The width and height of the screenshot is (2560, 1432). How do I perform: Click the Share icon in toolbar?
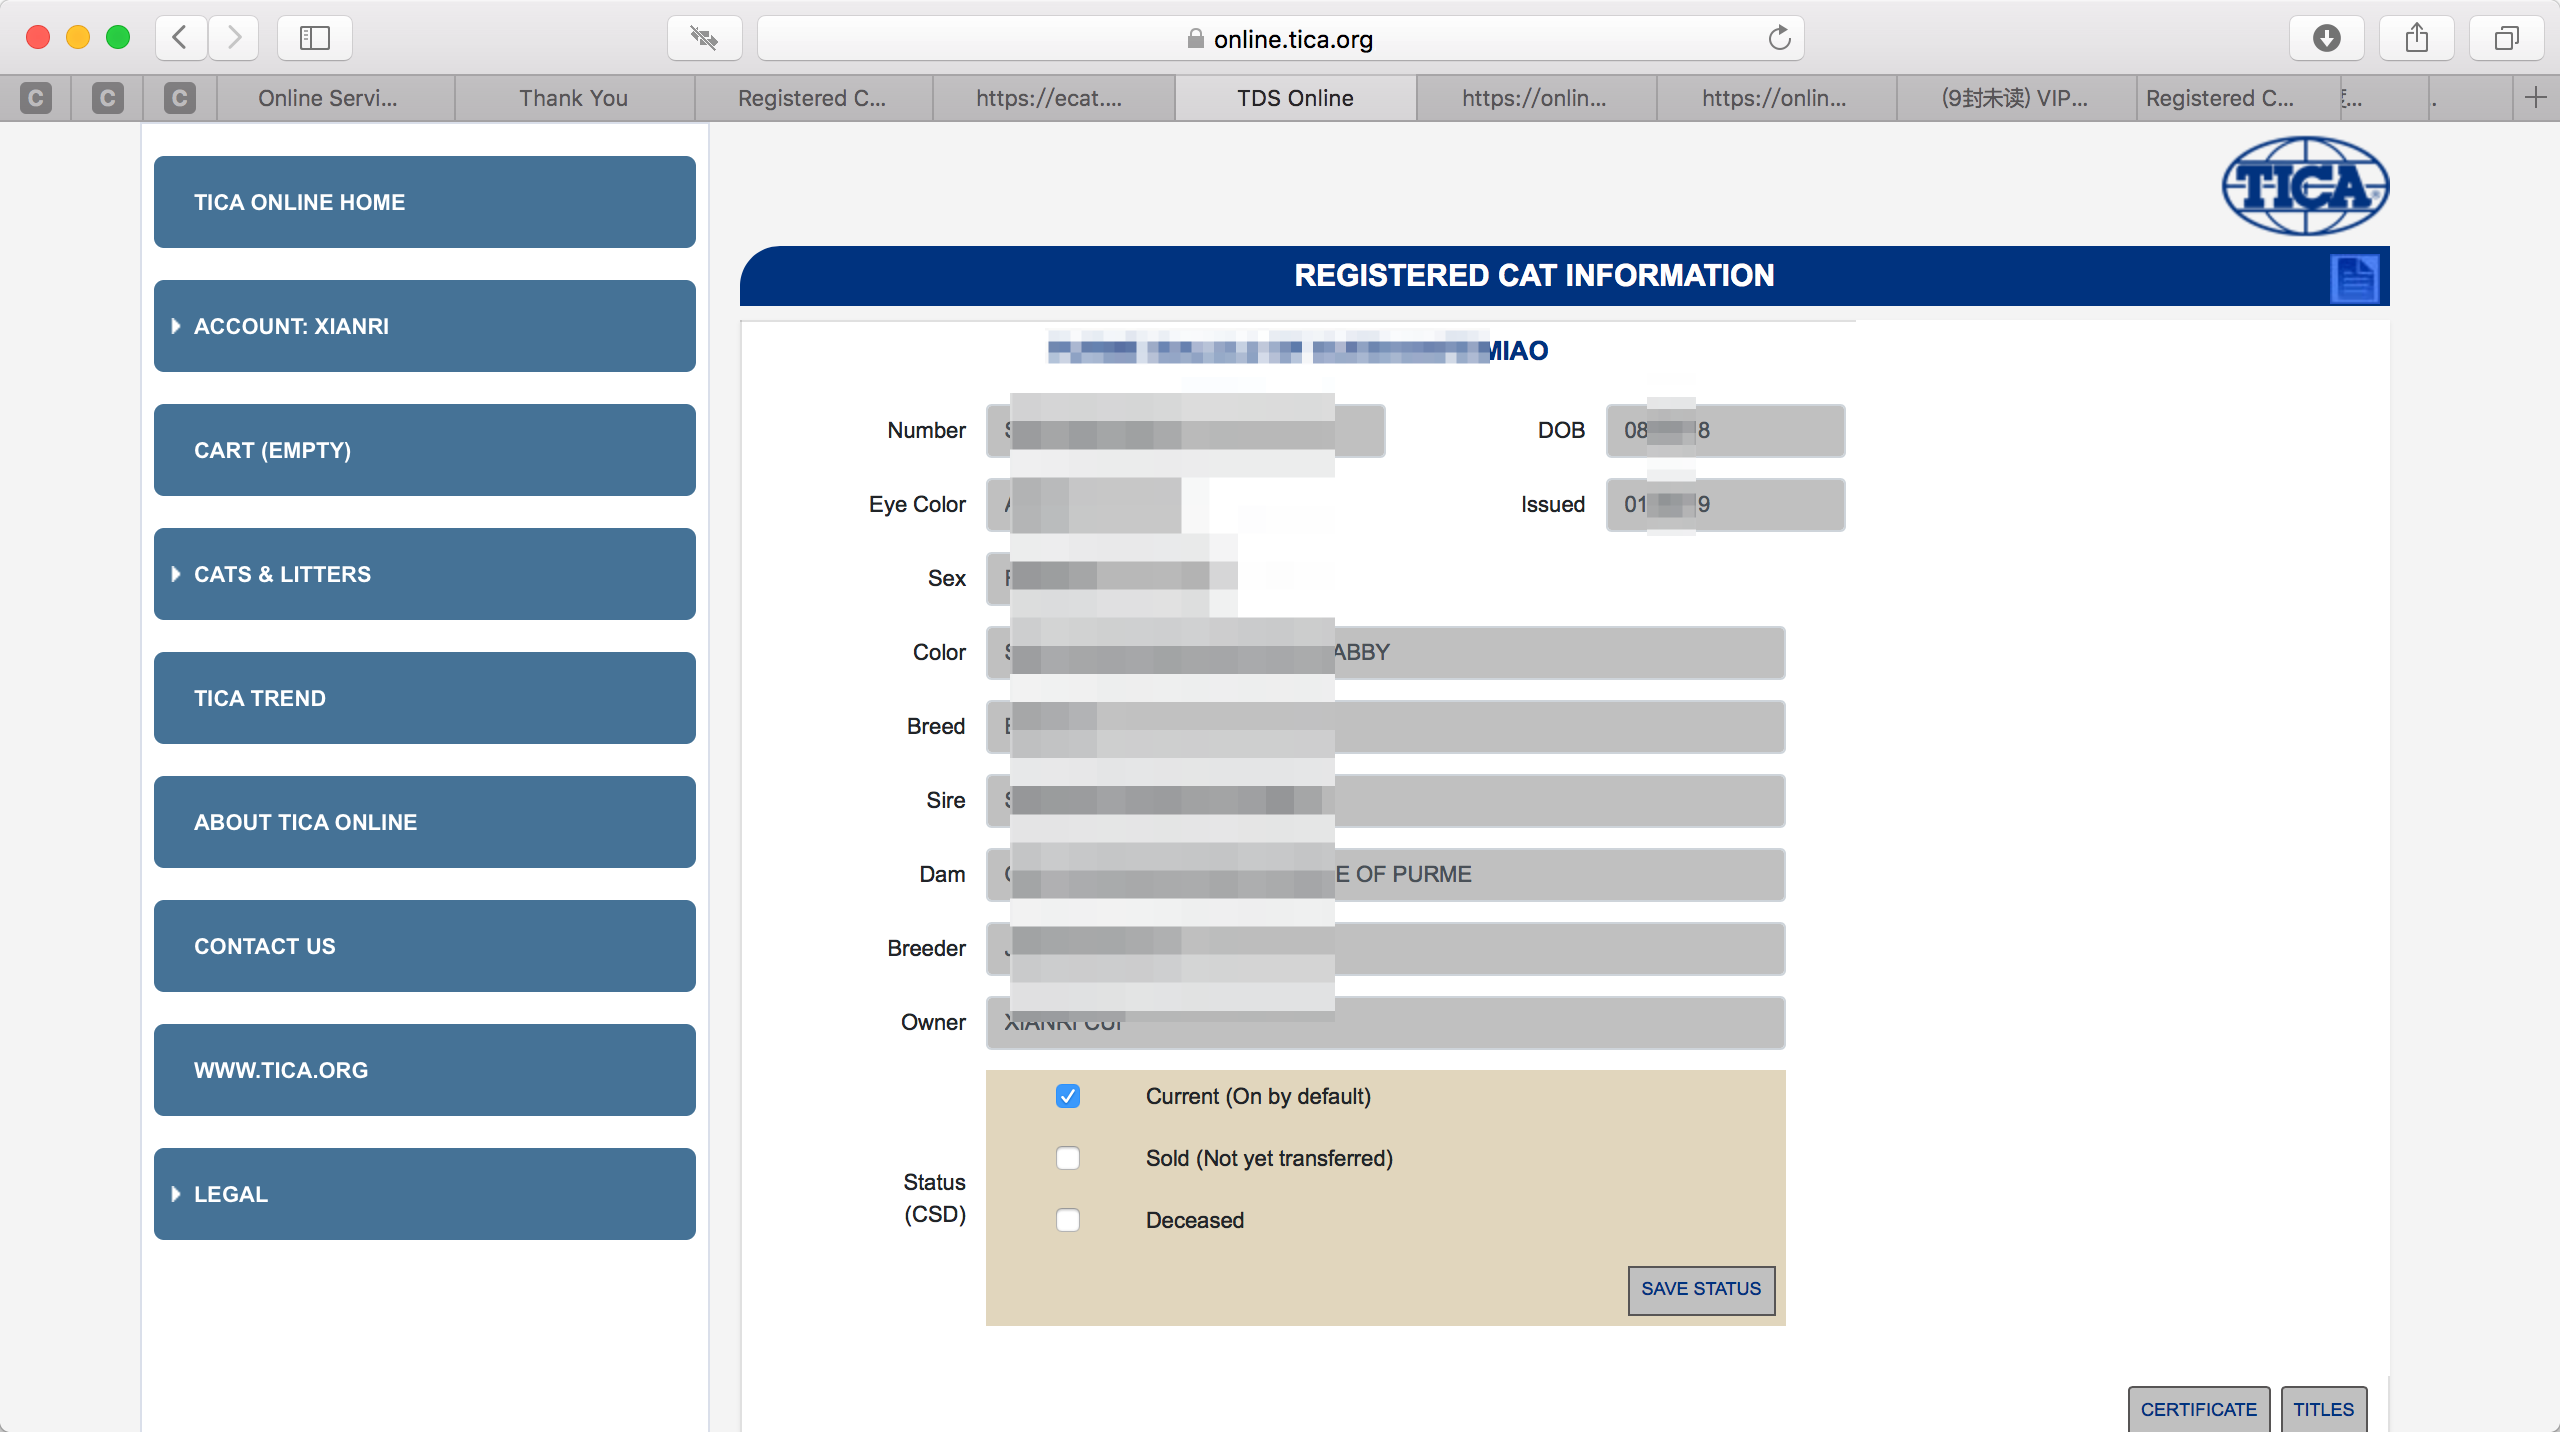point(2416,38)
